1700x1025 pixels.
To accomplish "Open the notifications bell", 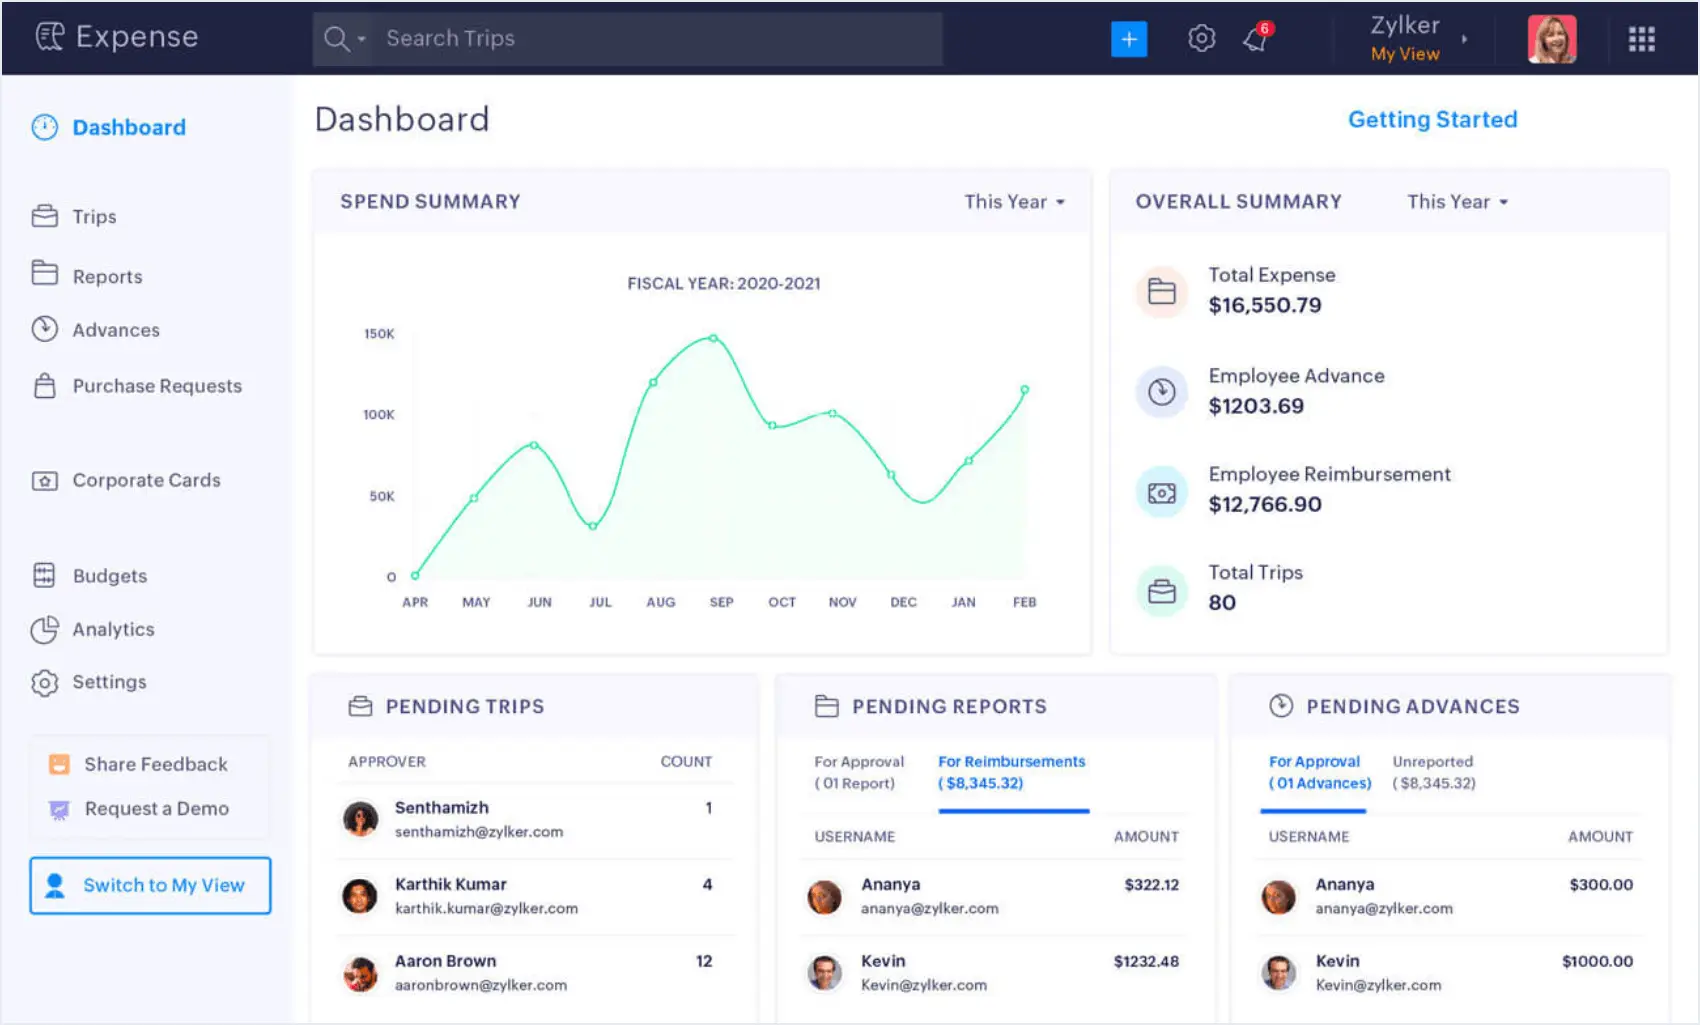I will [x=1255, y=38].
